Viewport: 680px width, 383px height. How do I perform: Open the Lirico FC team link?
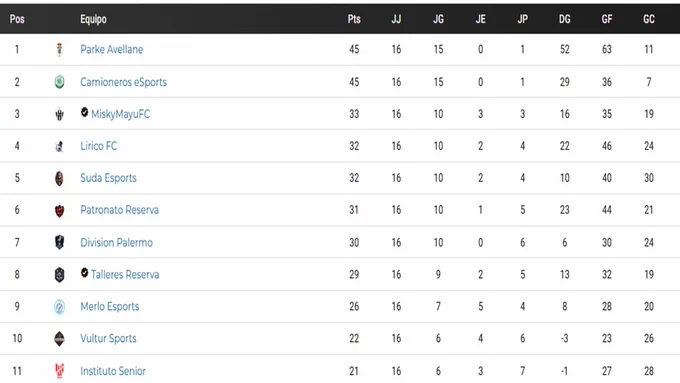click(98, 146)
